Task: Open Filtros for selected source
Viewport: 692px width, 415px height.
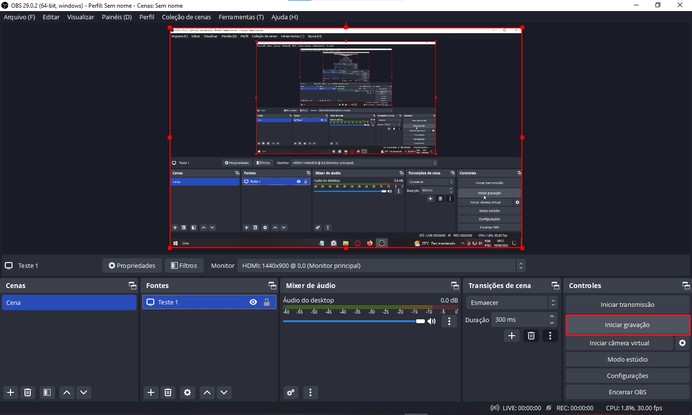Action: point(184,265)
